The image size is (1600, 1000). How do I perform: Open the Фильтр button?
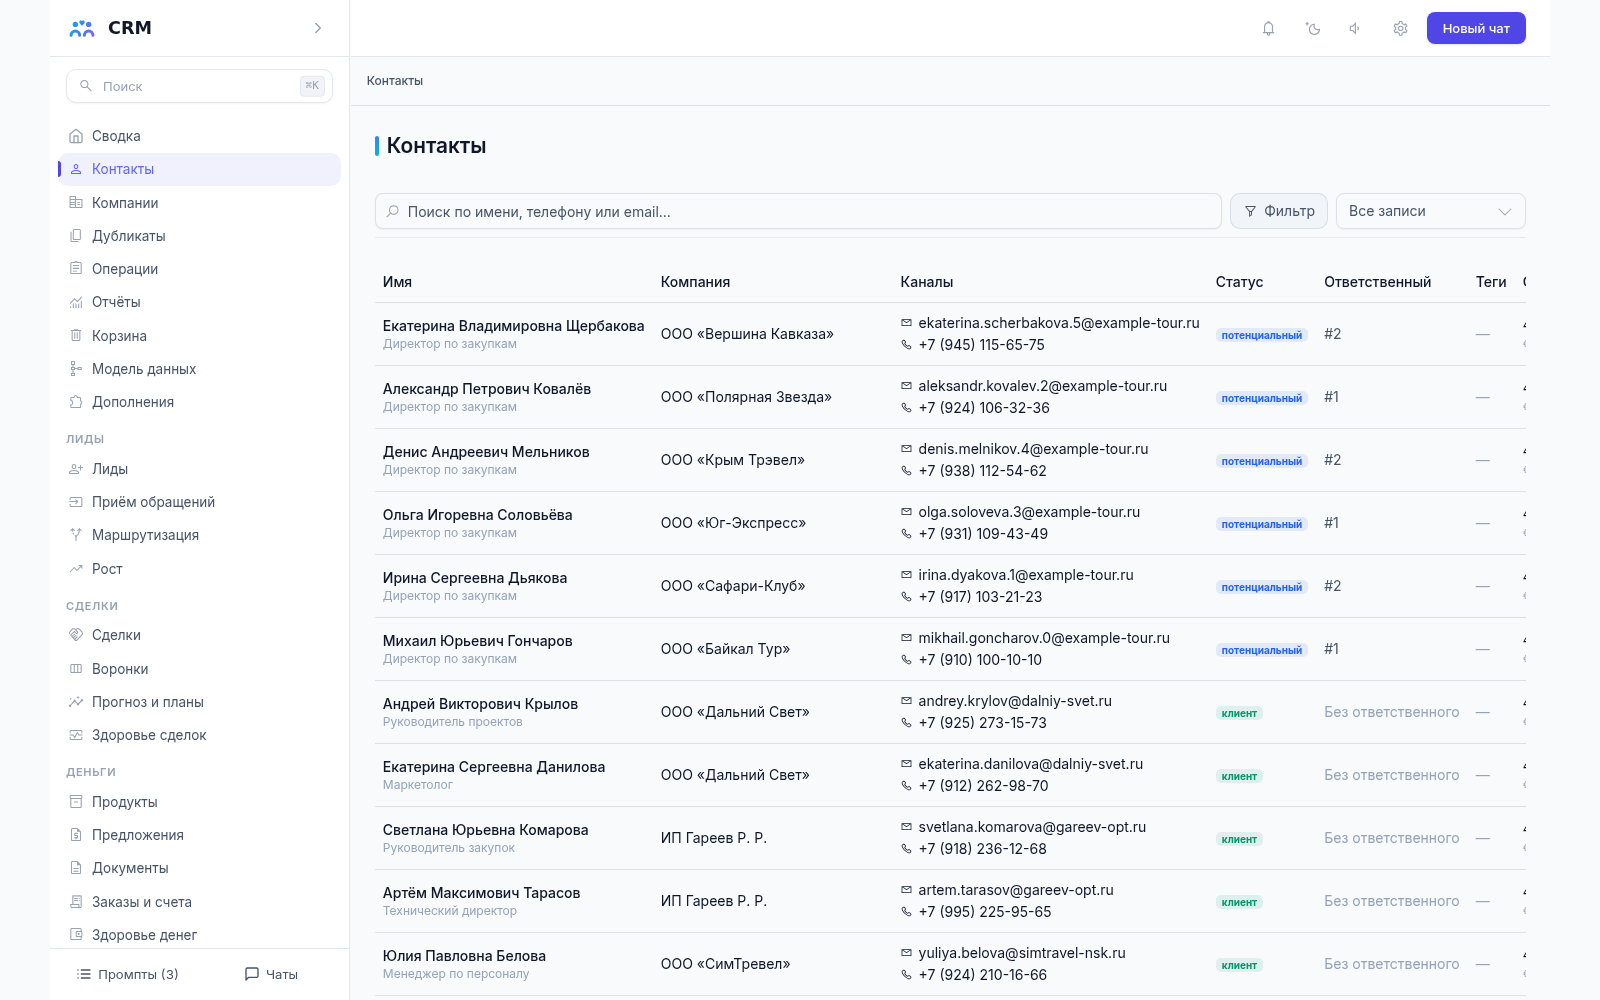(x=1279, y=211)
